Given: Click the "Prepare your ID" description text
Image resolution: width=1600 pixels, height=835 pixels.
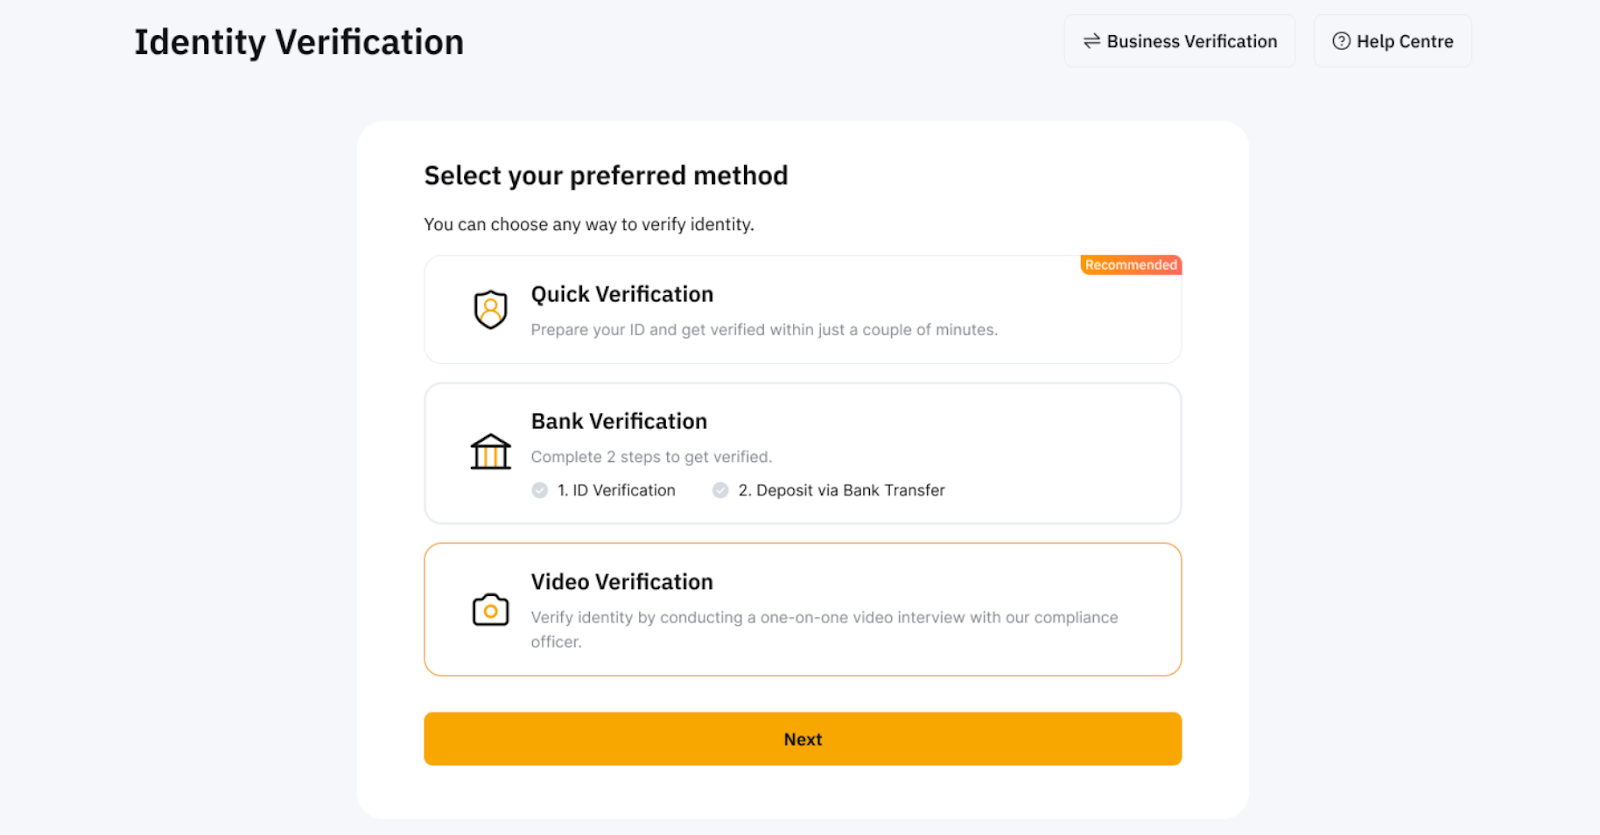Looking at the screenshot, I should coord(764,330).
